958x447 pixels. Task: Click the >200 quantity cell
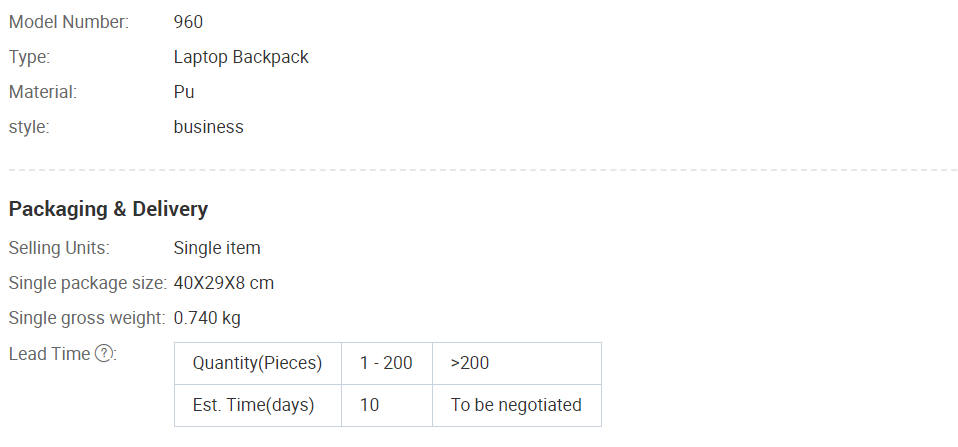517,363
